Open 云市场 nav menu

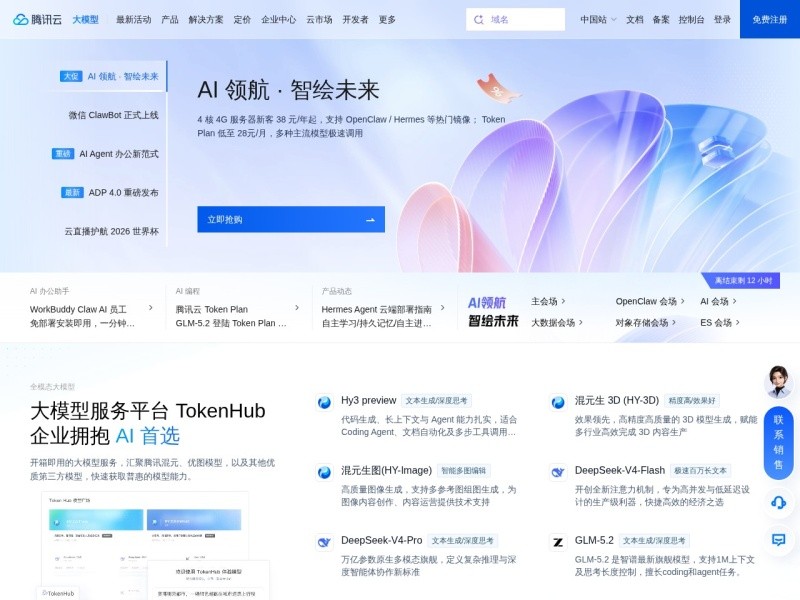click(319, 19)
